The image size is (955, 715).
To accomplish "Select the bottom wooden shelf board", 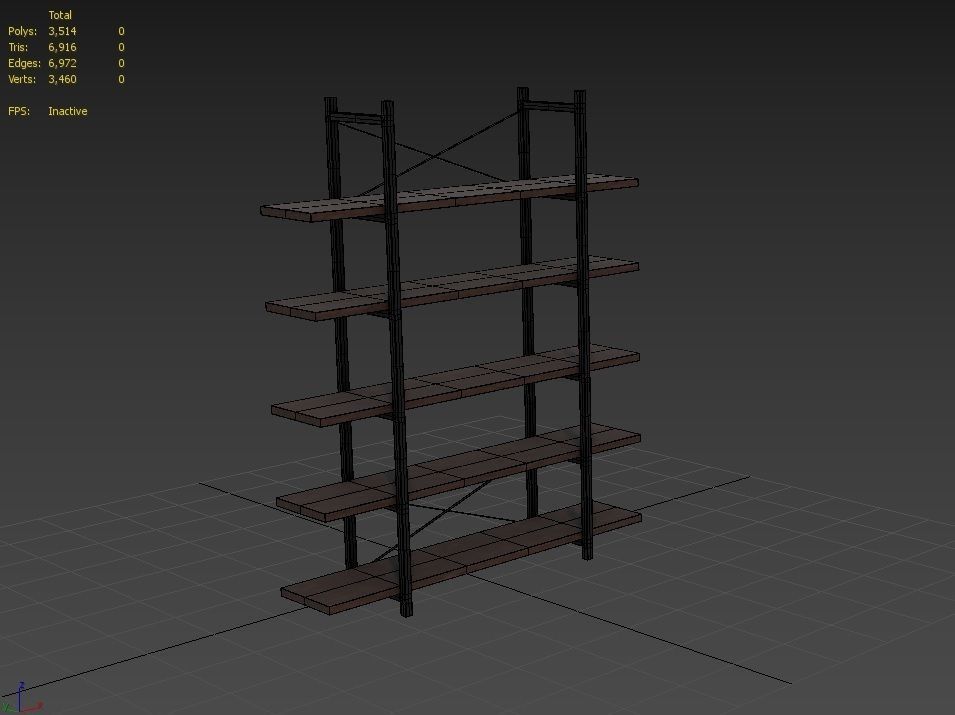I will pyautogui.click(x=461, y=557).
